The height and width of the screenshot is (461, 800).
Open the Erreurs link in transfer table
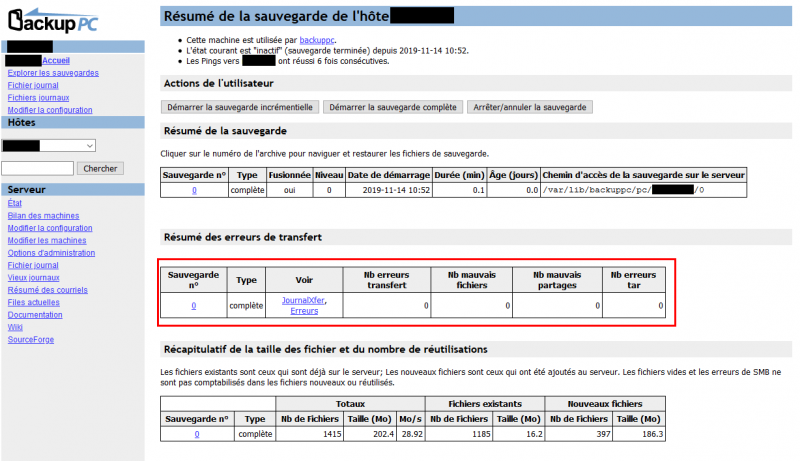303,311
